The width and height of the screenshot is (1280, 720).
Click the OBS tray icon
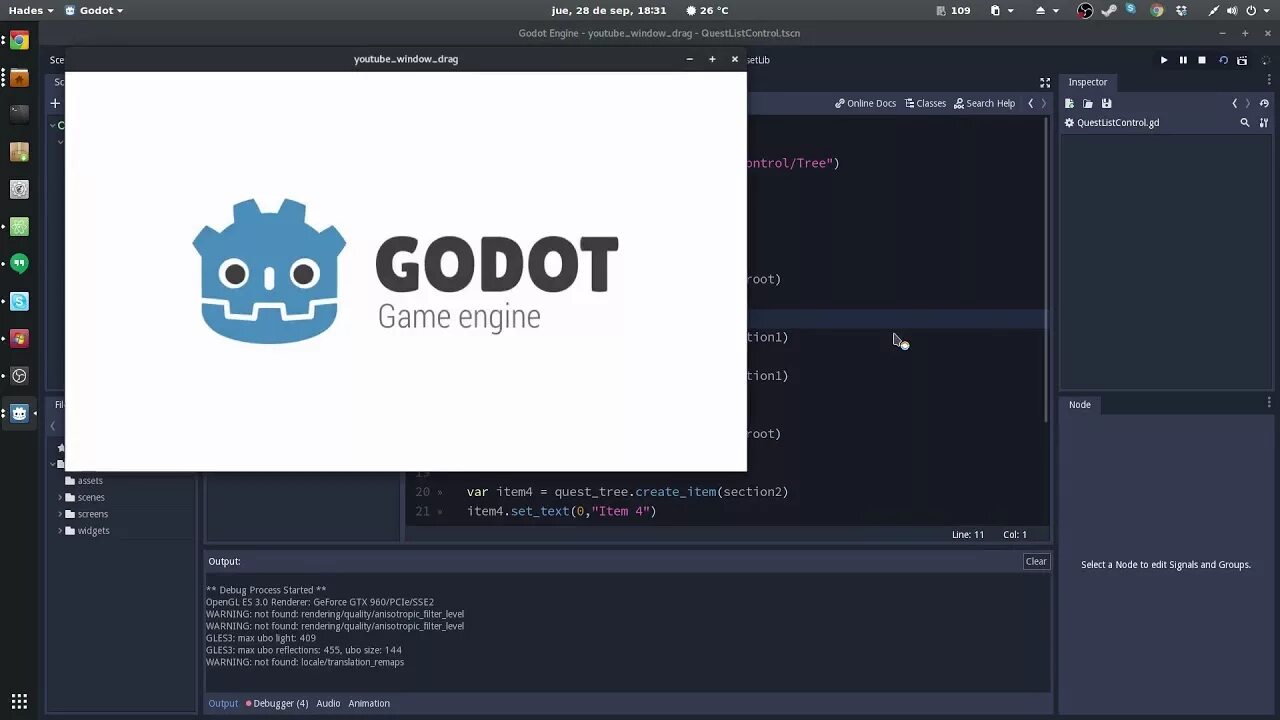point(1085,10)
